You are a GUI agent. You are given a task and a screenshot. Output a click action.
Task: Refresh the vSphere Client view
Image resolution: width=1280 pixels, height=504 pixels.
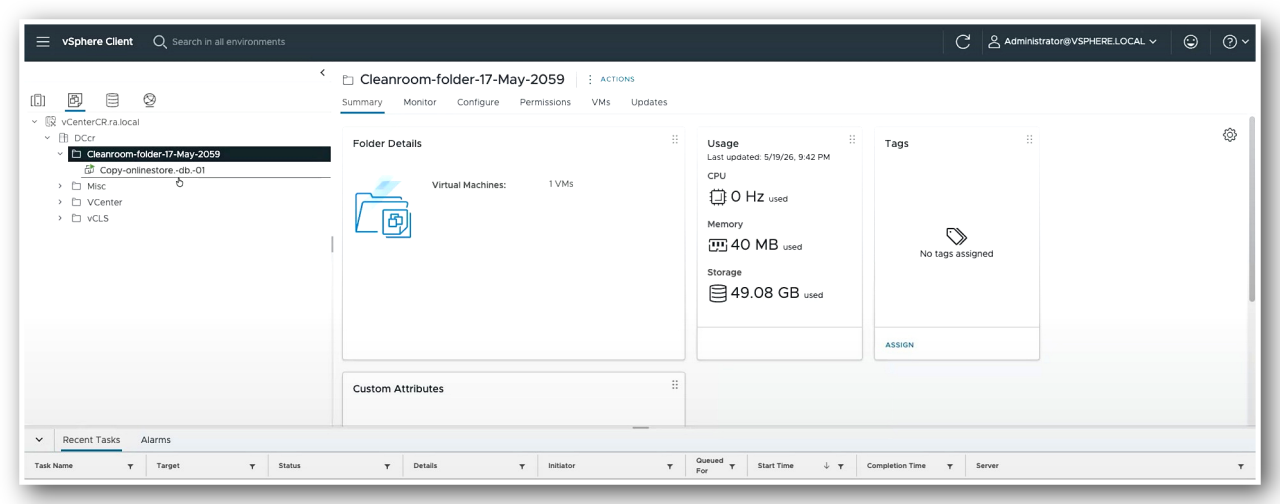(x=963, y=42)
